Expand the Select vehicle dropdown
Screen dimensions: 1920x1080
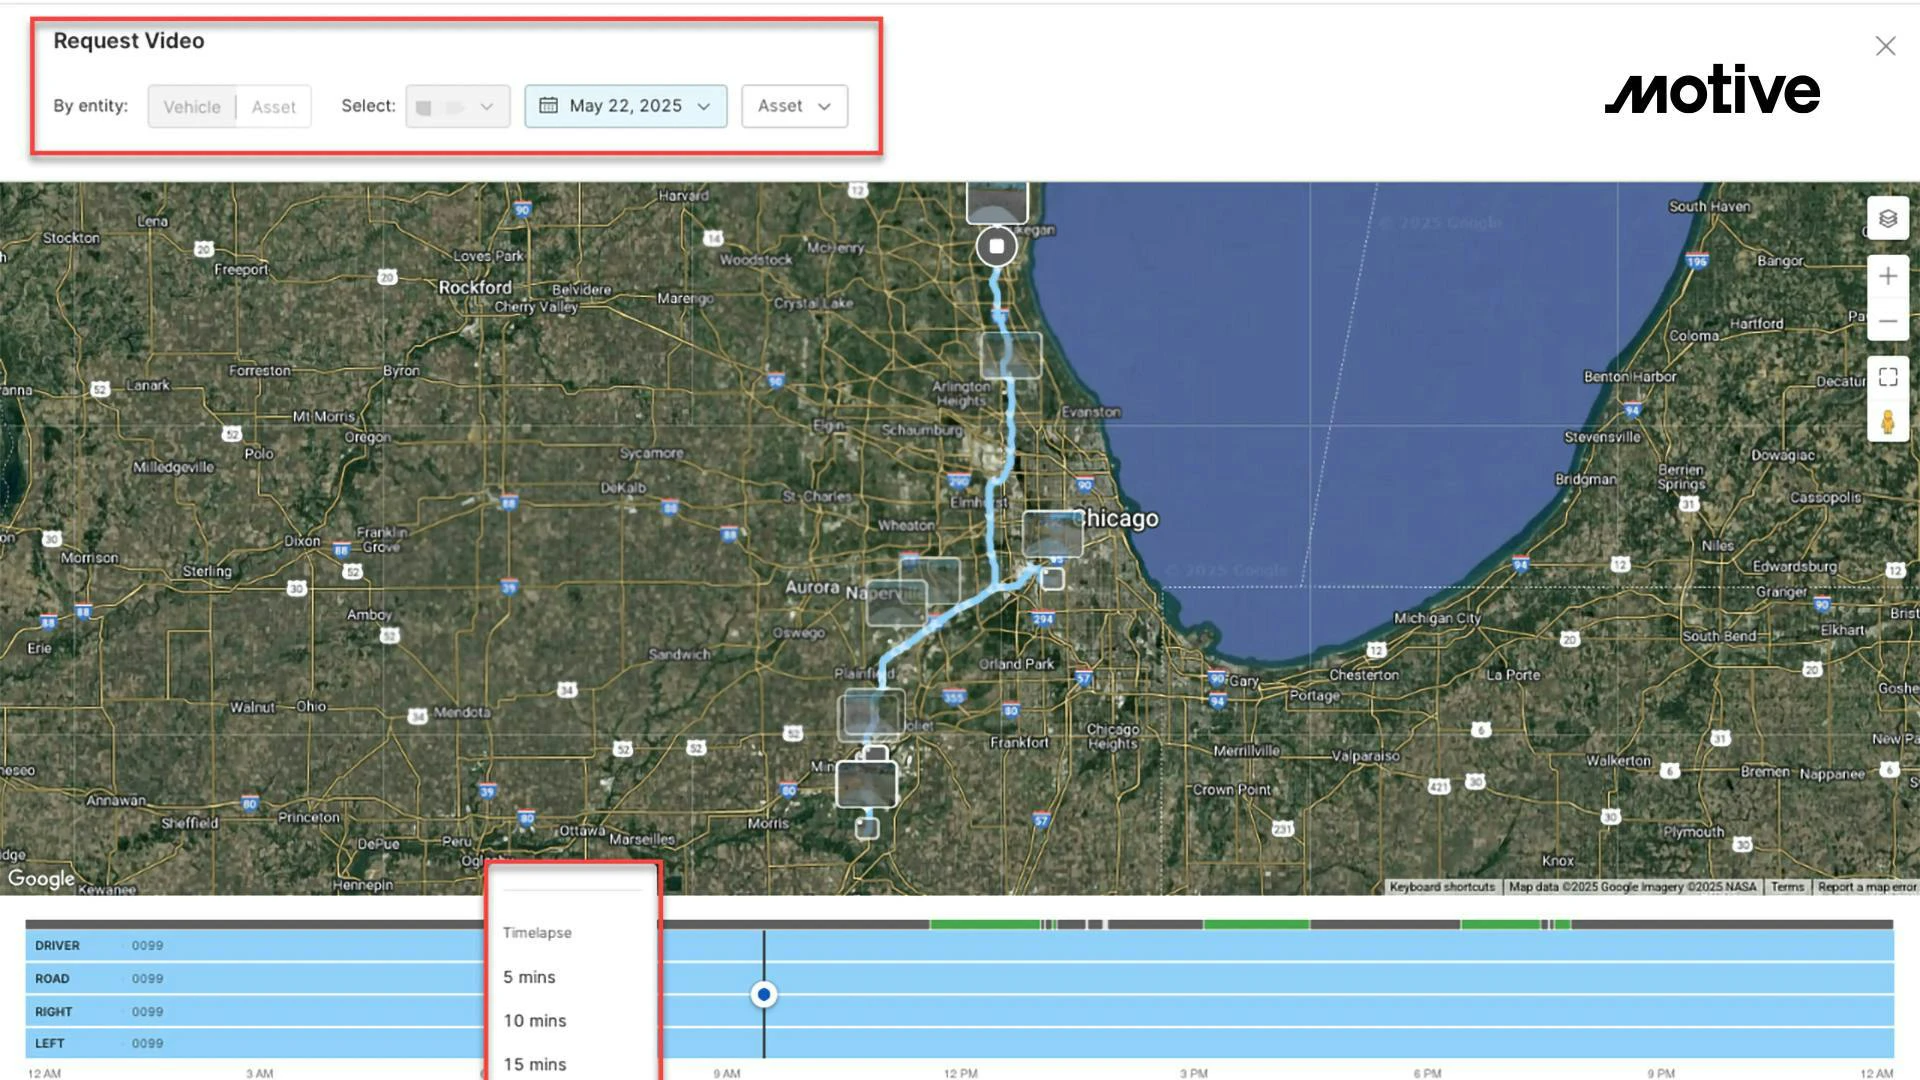click(x=458, y=106)
